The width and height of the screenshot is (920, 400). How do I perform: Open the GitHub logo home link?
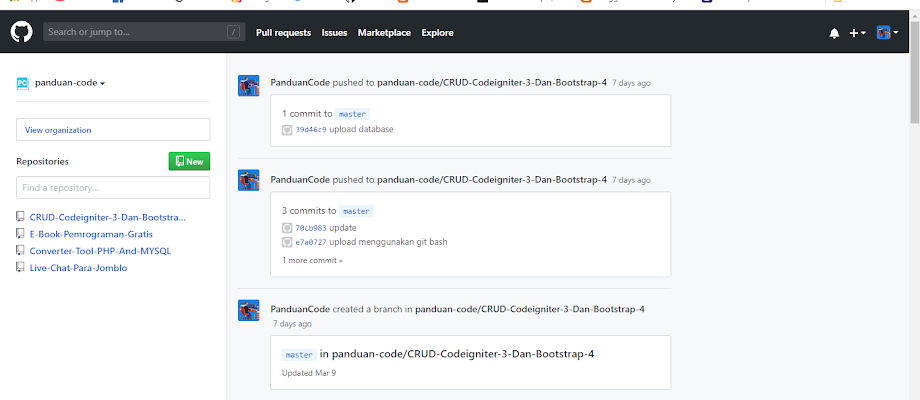coord(21,32)
